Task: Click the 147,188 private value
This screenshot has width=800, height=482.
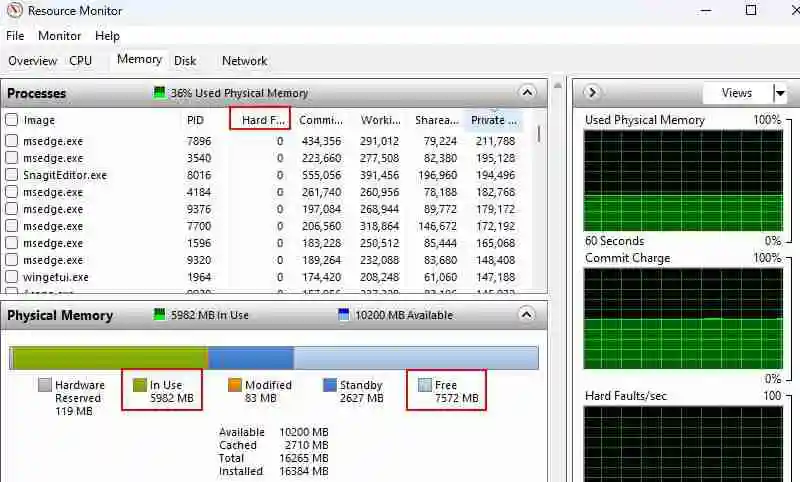Action: point(495,277)
